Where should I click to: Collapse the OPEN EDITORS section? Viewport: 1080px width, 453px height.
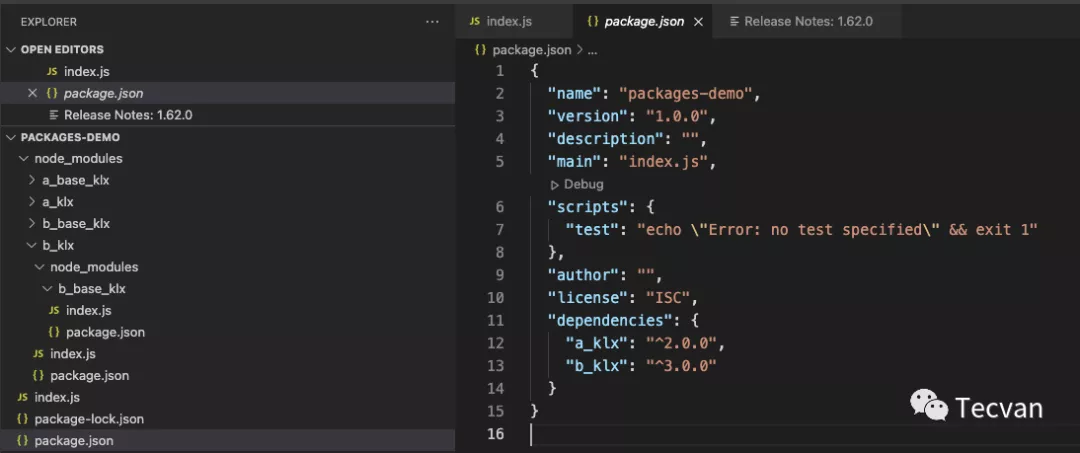pos(11,49)
